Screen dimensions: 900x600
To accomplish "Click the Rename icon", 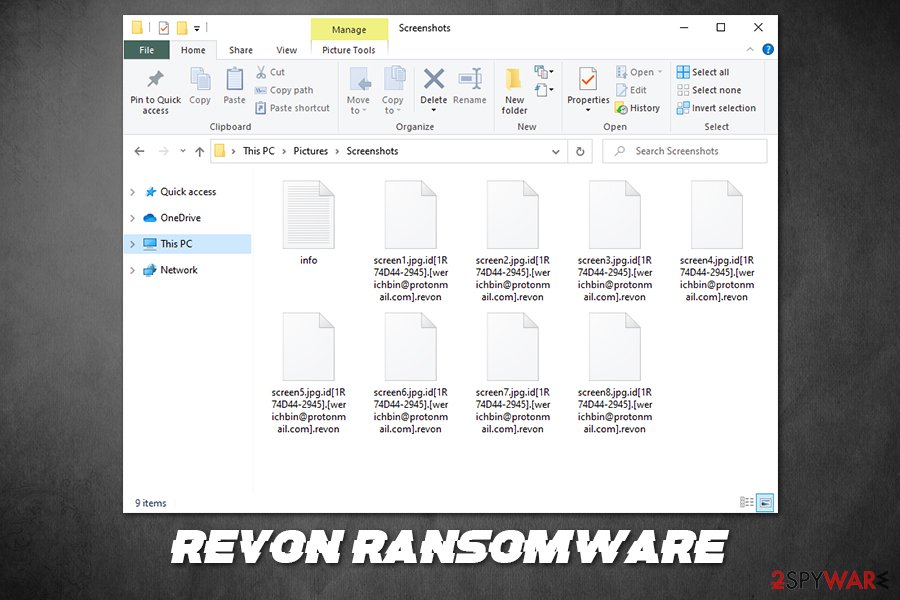I will (470, 79).
